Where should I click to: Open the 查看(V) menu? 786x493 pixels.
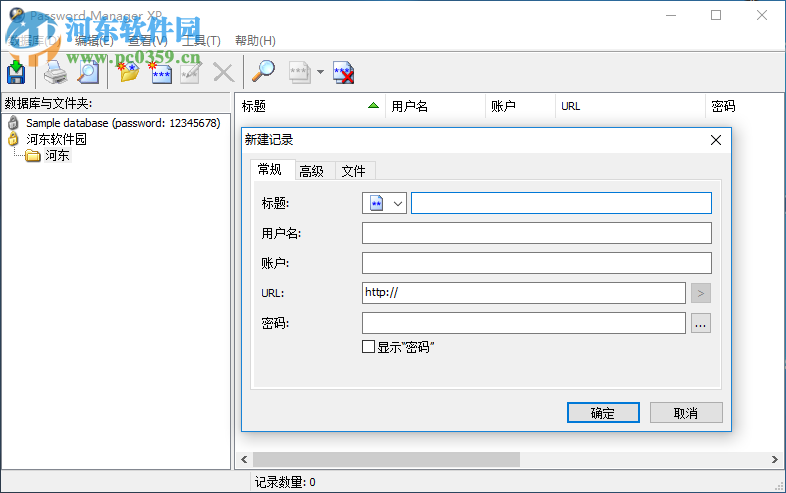coord(147,41)
